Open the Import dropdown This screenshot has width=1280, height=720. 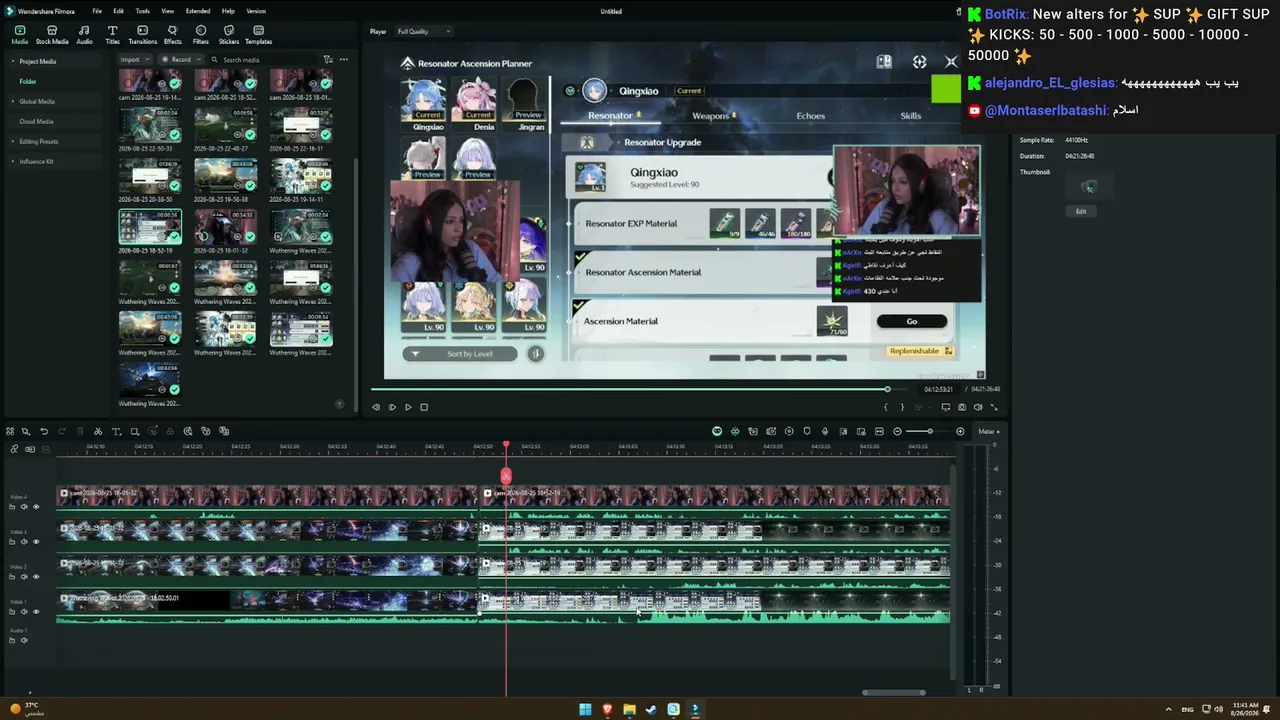click(135, 59)
